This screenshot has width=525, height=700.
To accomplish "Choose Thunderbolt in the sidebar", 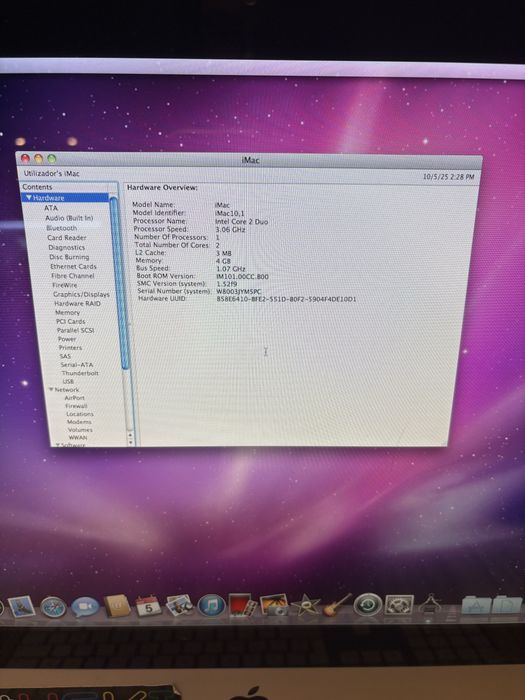I will (80, 373).
